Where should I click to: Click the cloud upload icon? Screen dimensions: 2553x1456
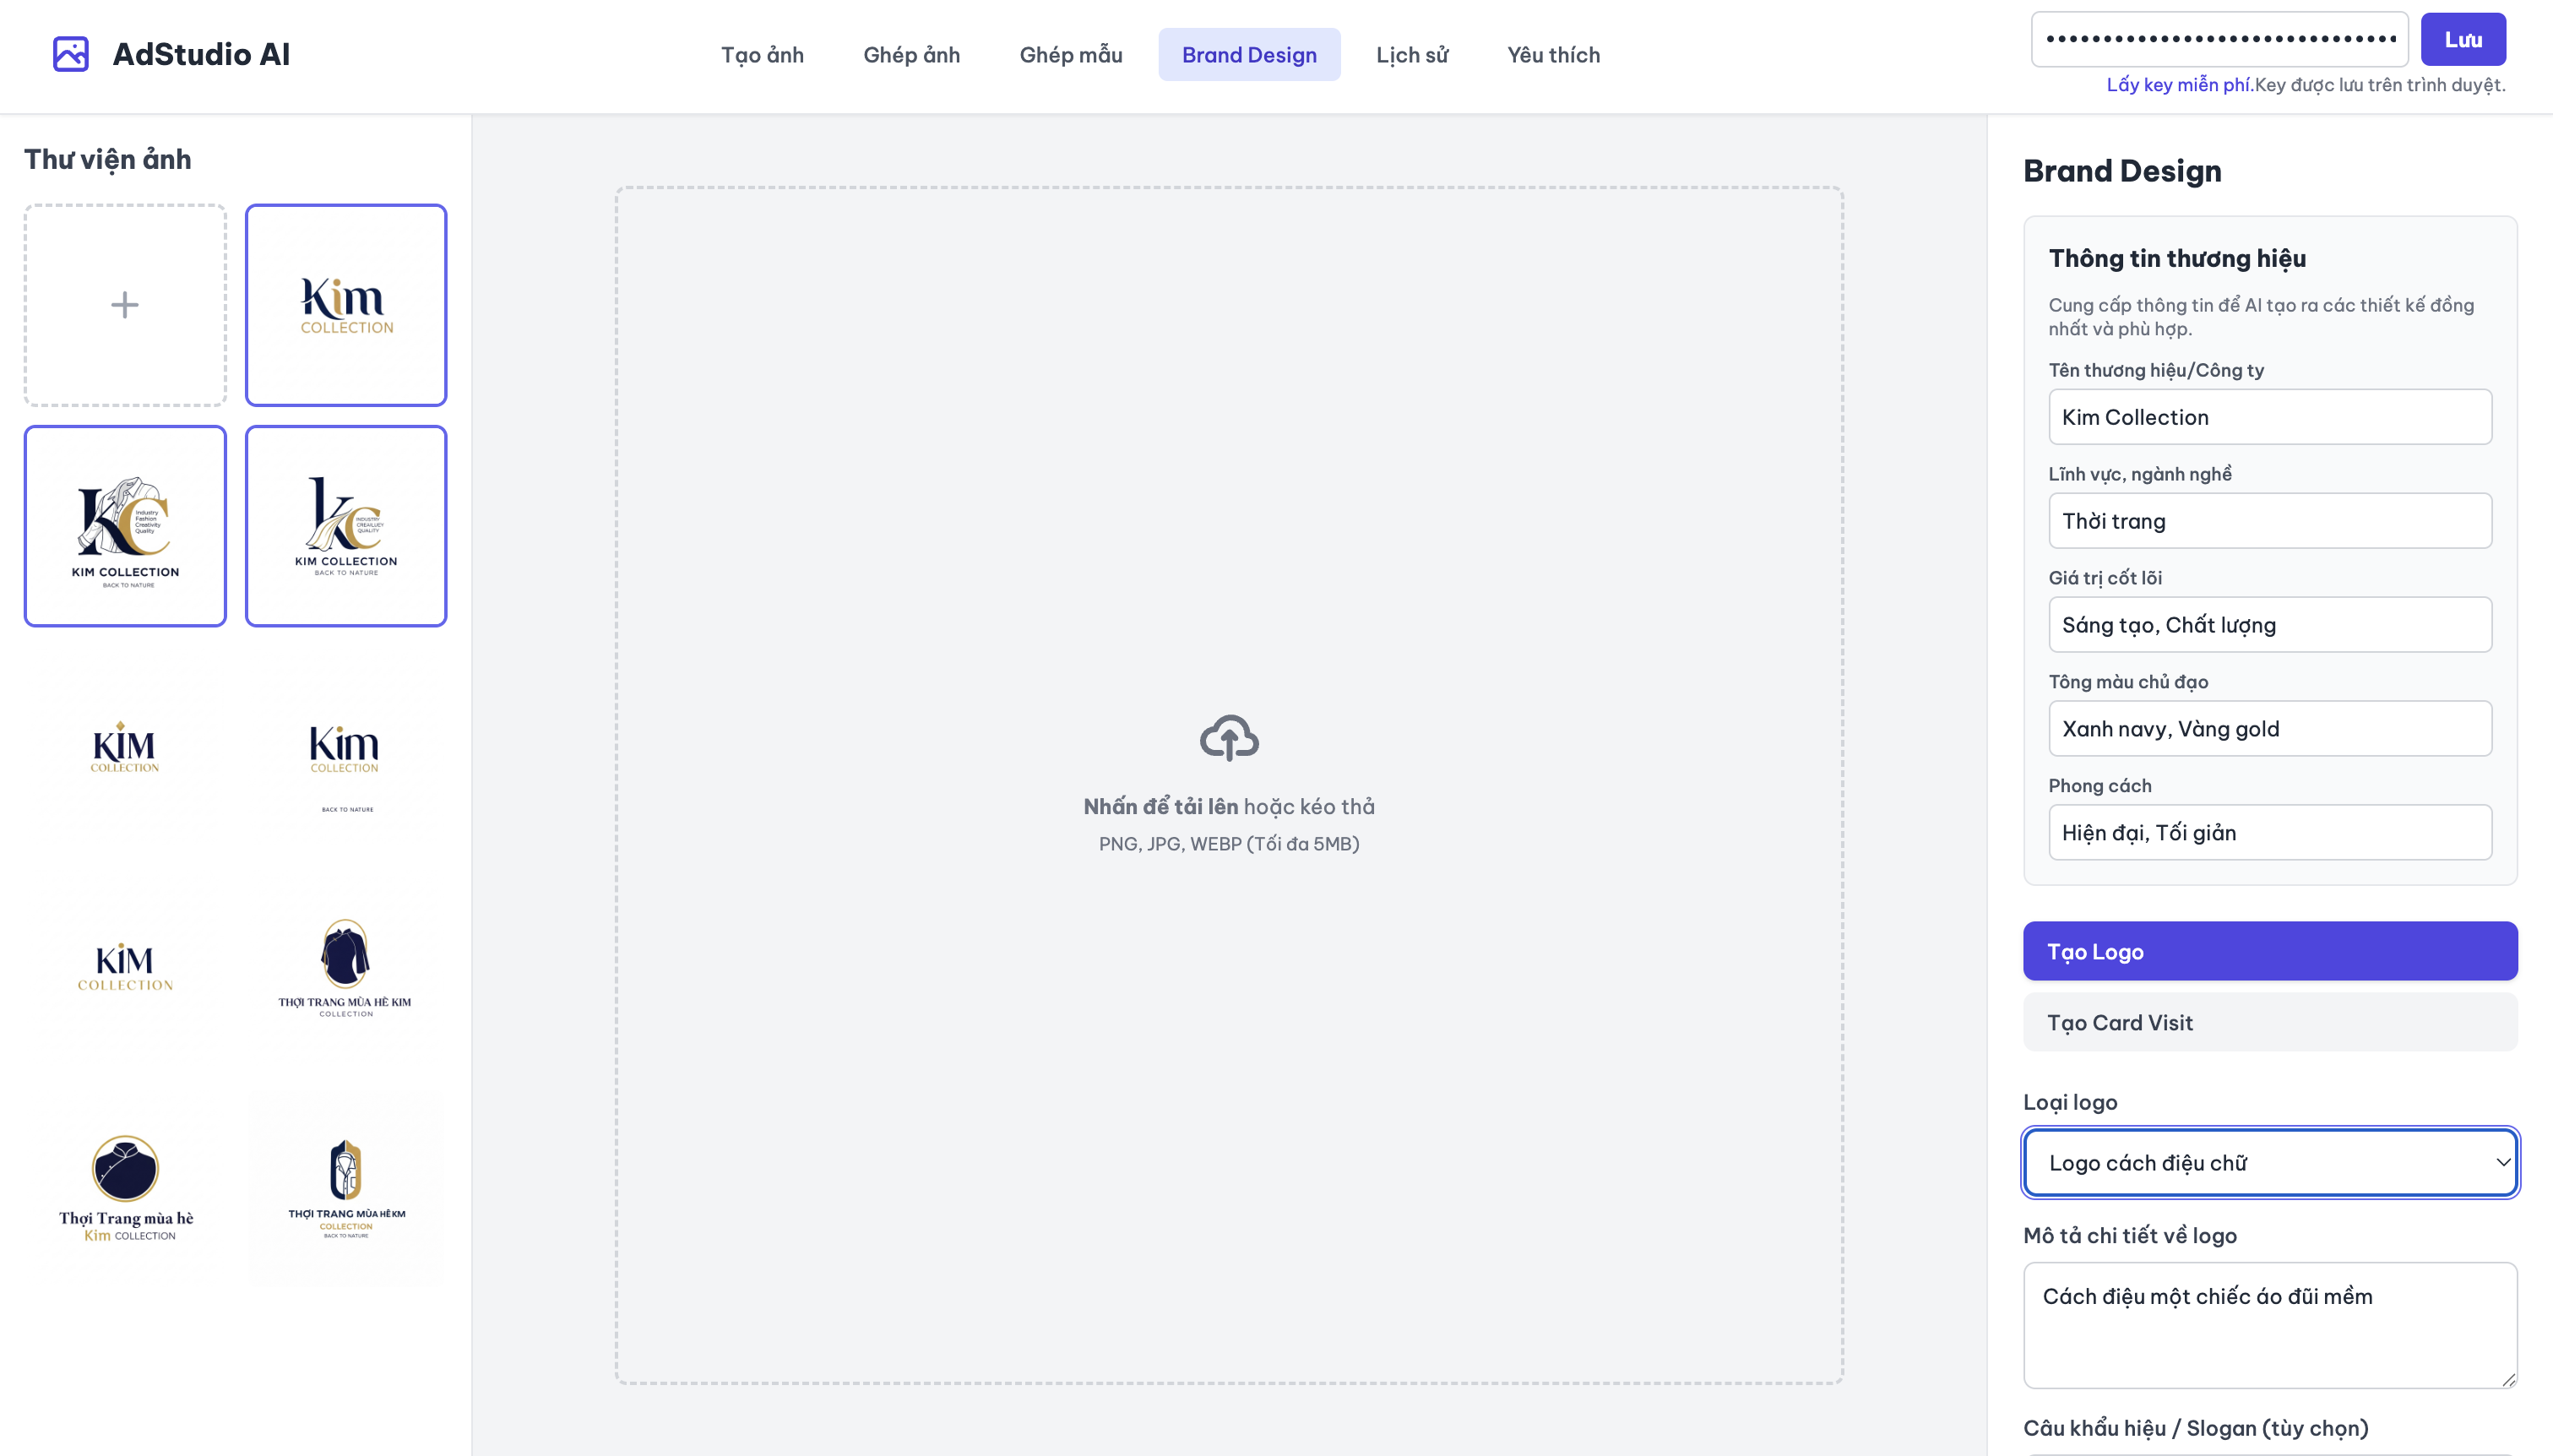tap(1229, 738)
